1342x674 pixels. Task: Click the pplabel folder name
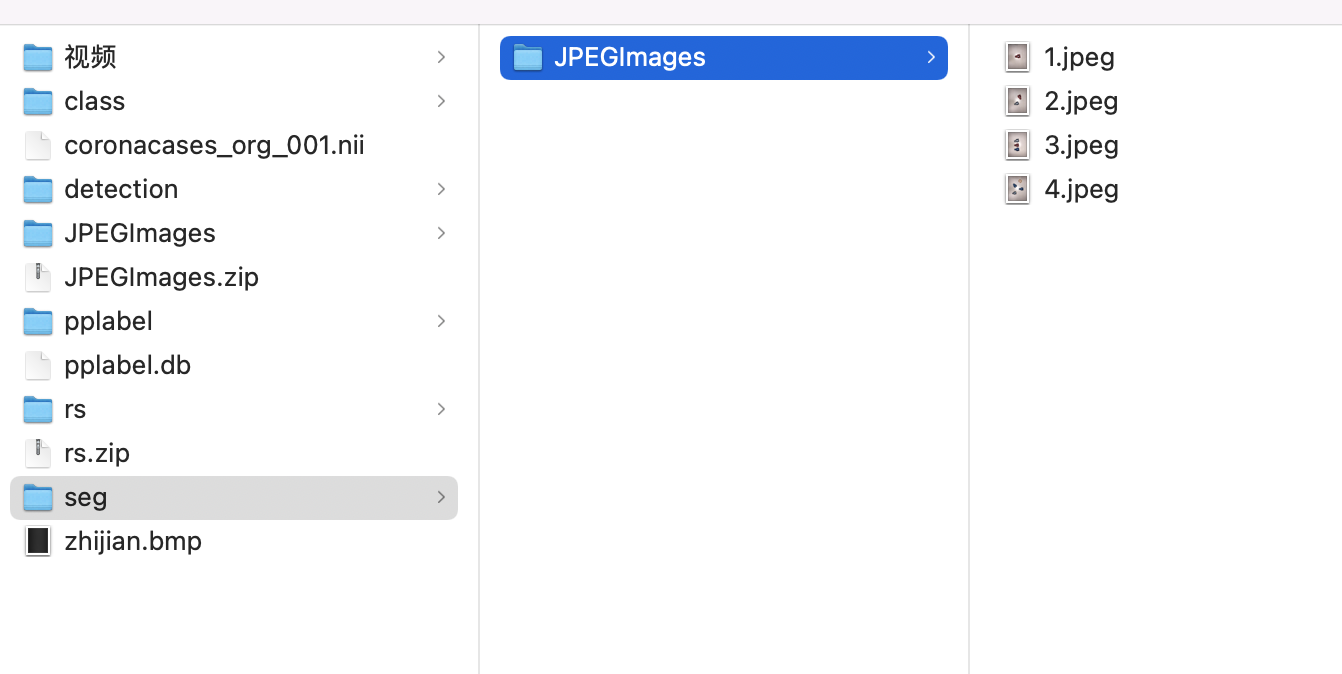[108, 322]
